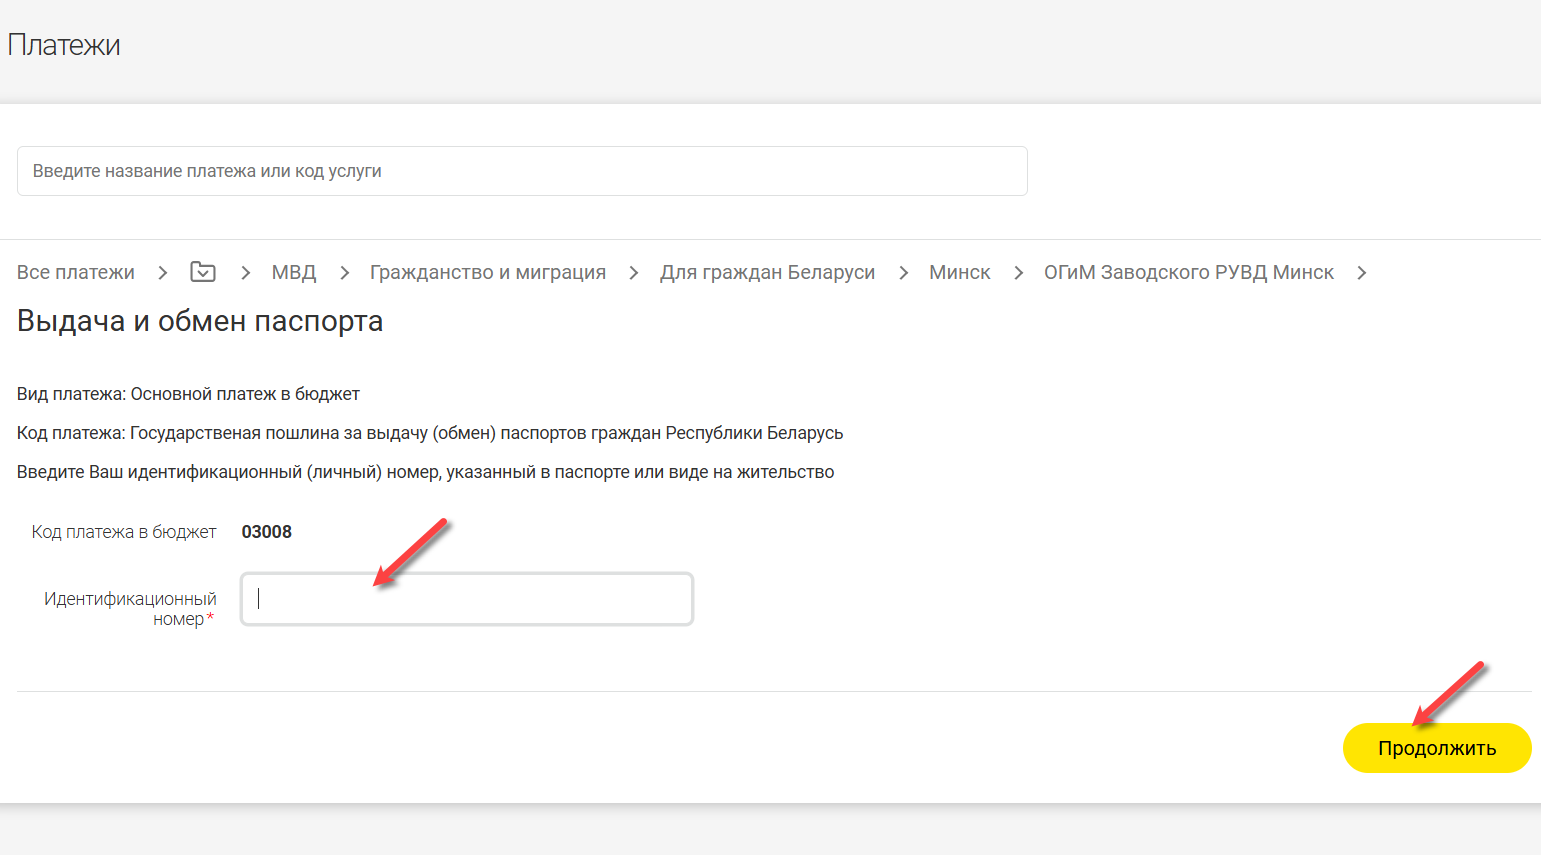
Task: Go to Все платежи breadcrumb
Action: pyautogui.click(x=76, y=272)
